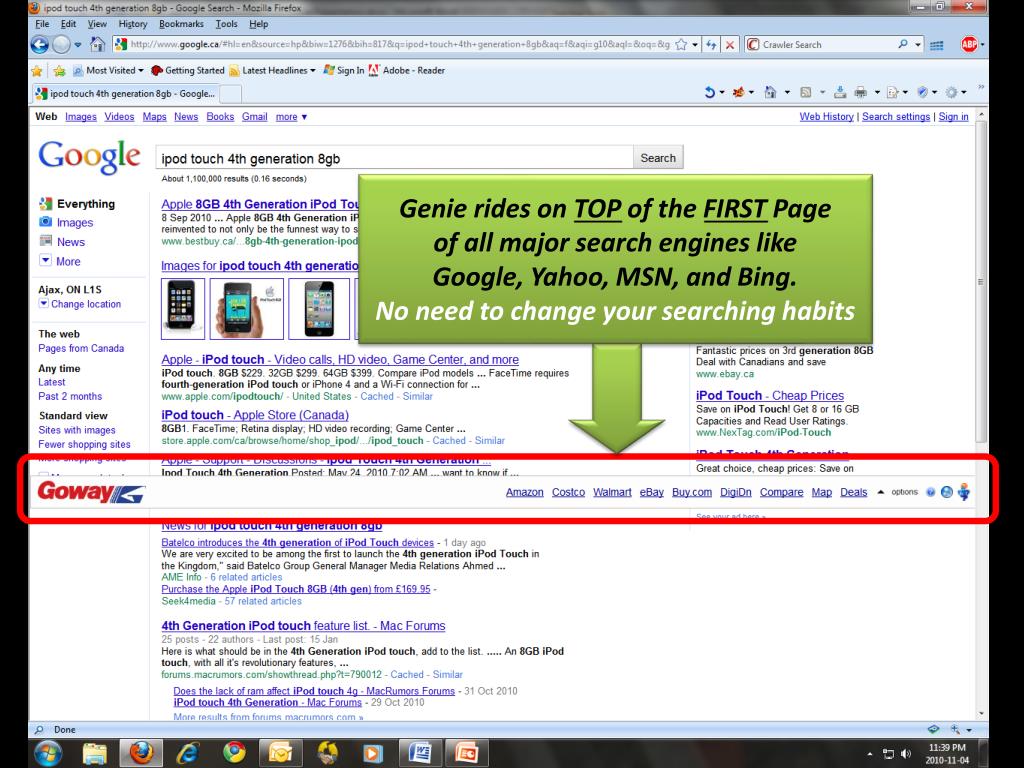Open the Windows Start orb
Screen dimensions: 1024x768
point(48,753)
